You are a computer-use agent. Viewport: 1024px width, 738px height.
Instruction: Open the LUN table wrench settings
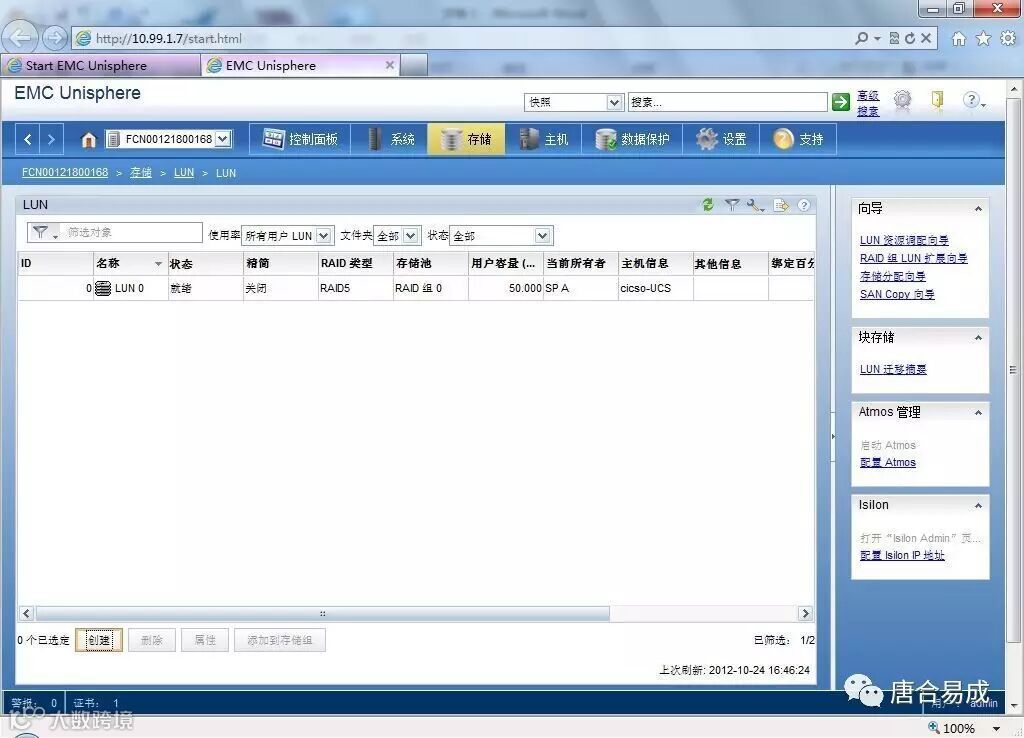point(756,205)
